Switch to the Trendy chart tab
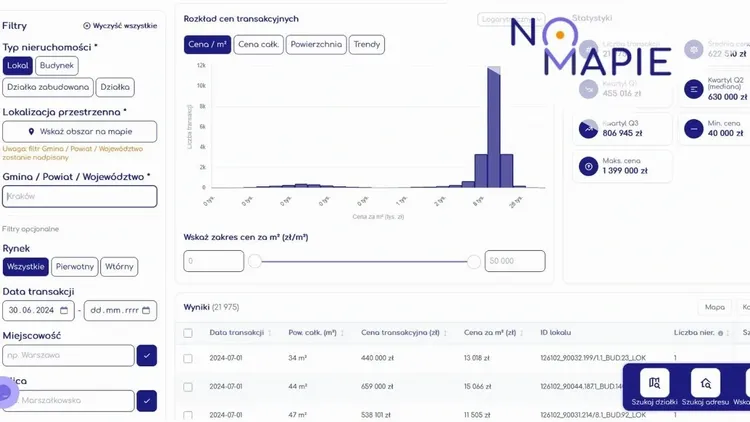750x422 pixels. [x=367, y=44]
